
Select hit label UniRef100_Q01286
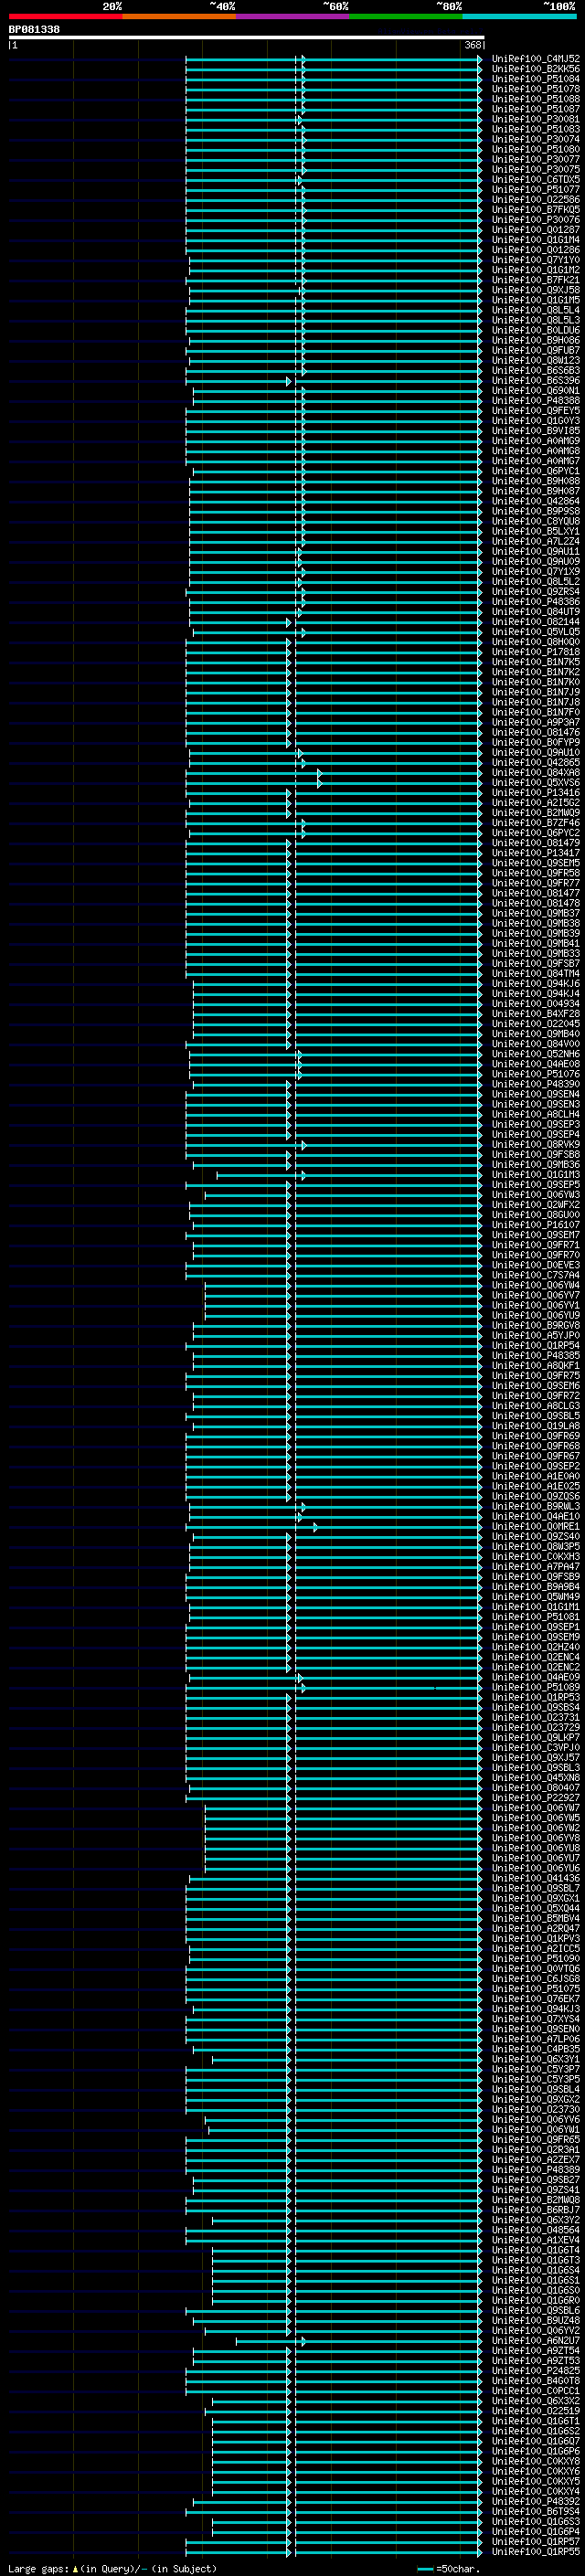coord(536,250)
